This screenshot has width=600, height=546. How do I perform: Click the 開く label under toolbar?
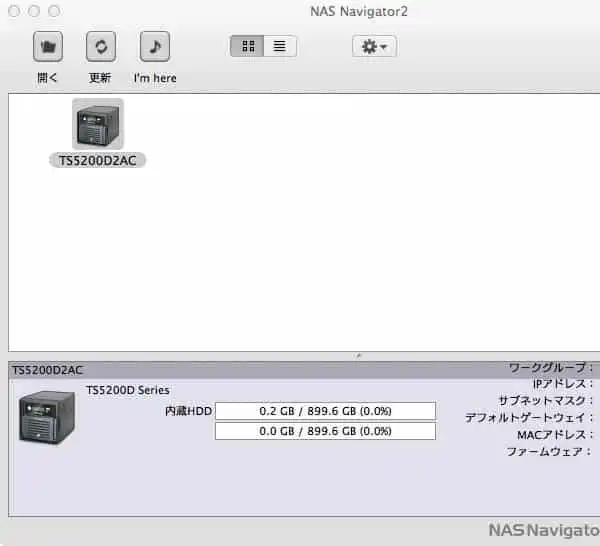47,78
